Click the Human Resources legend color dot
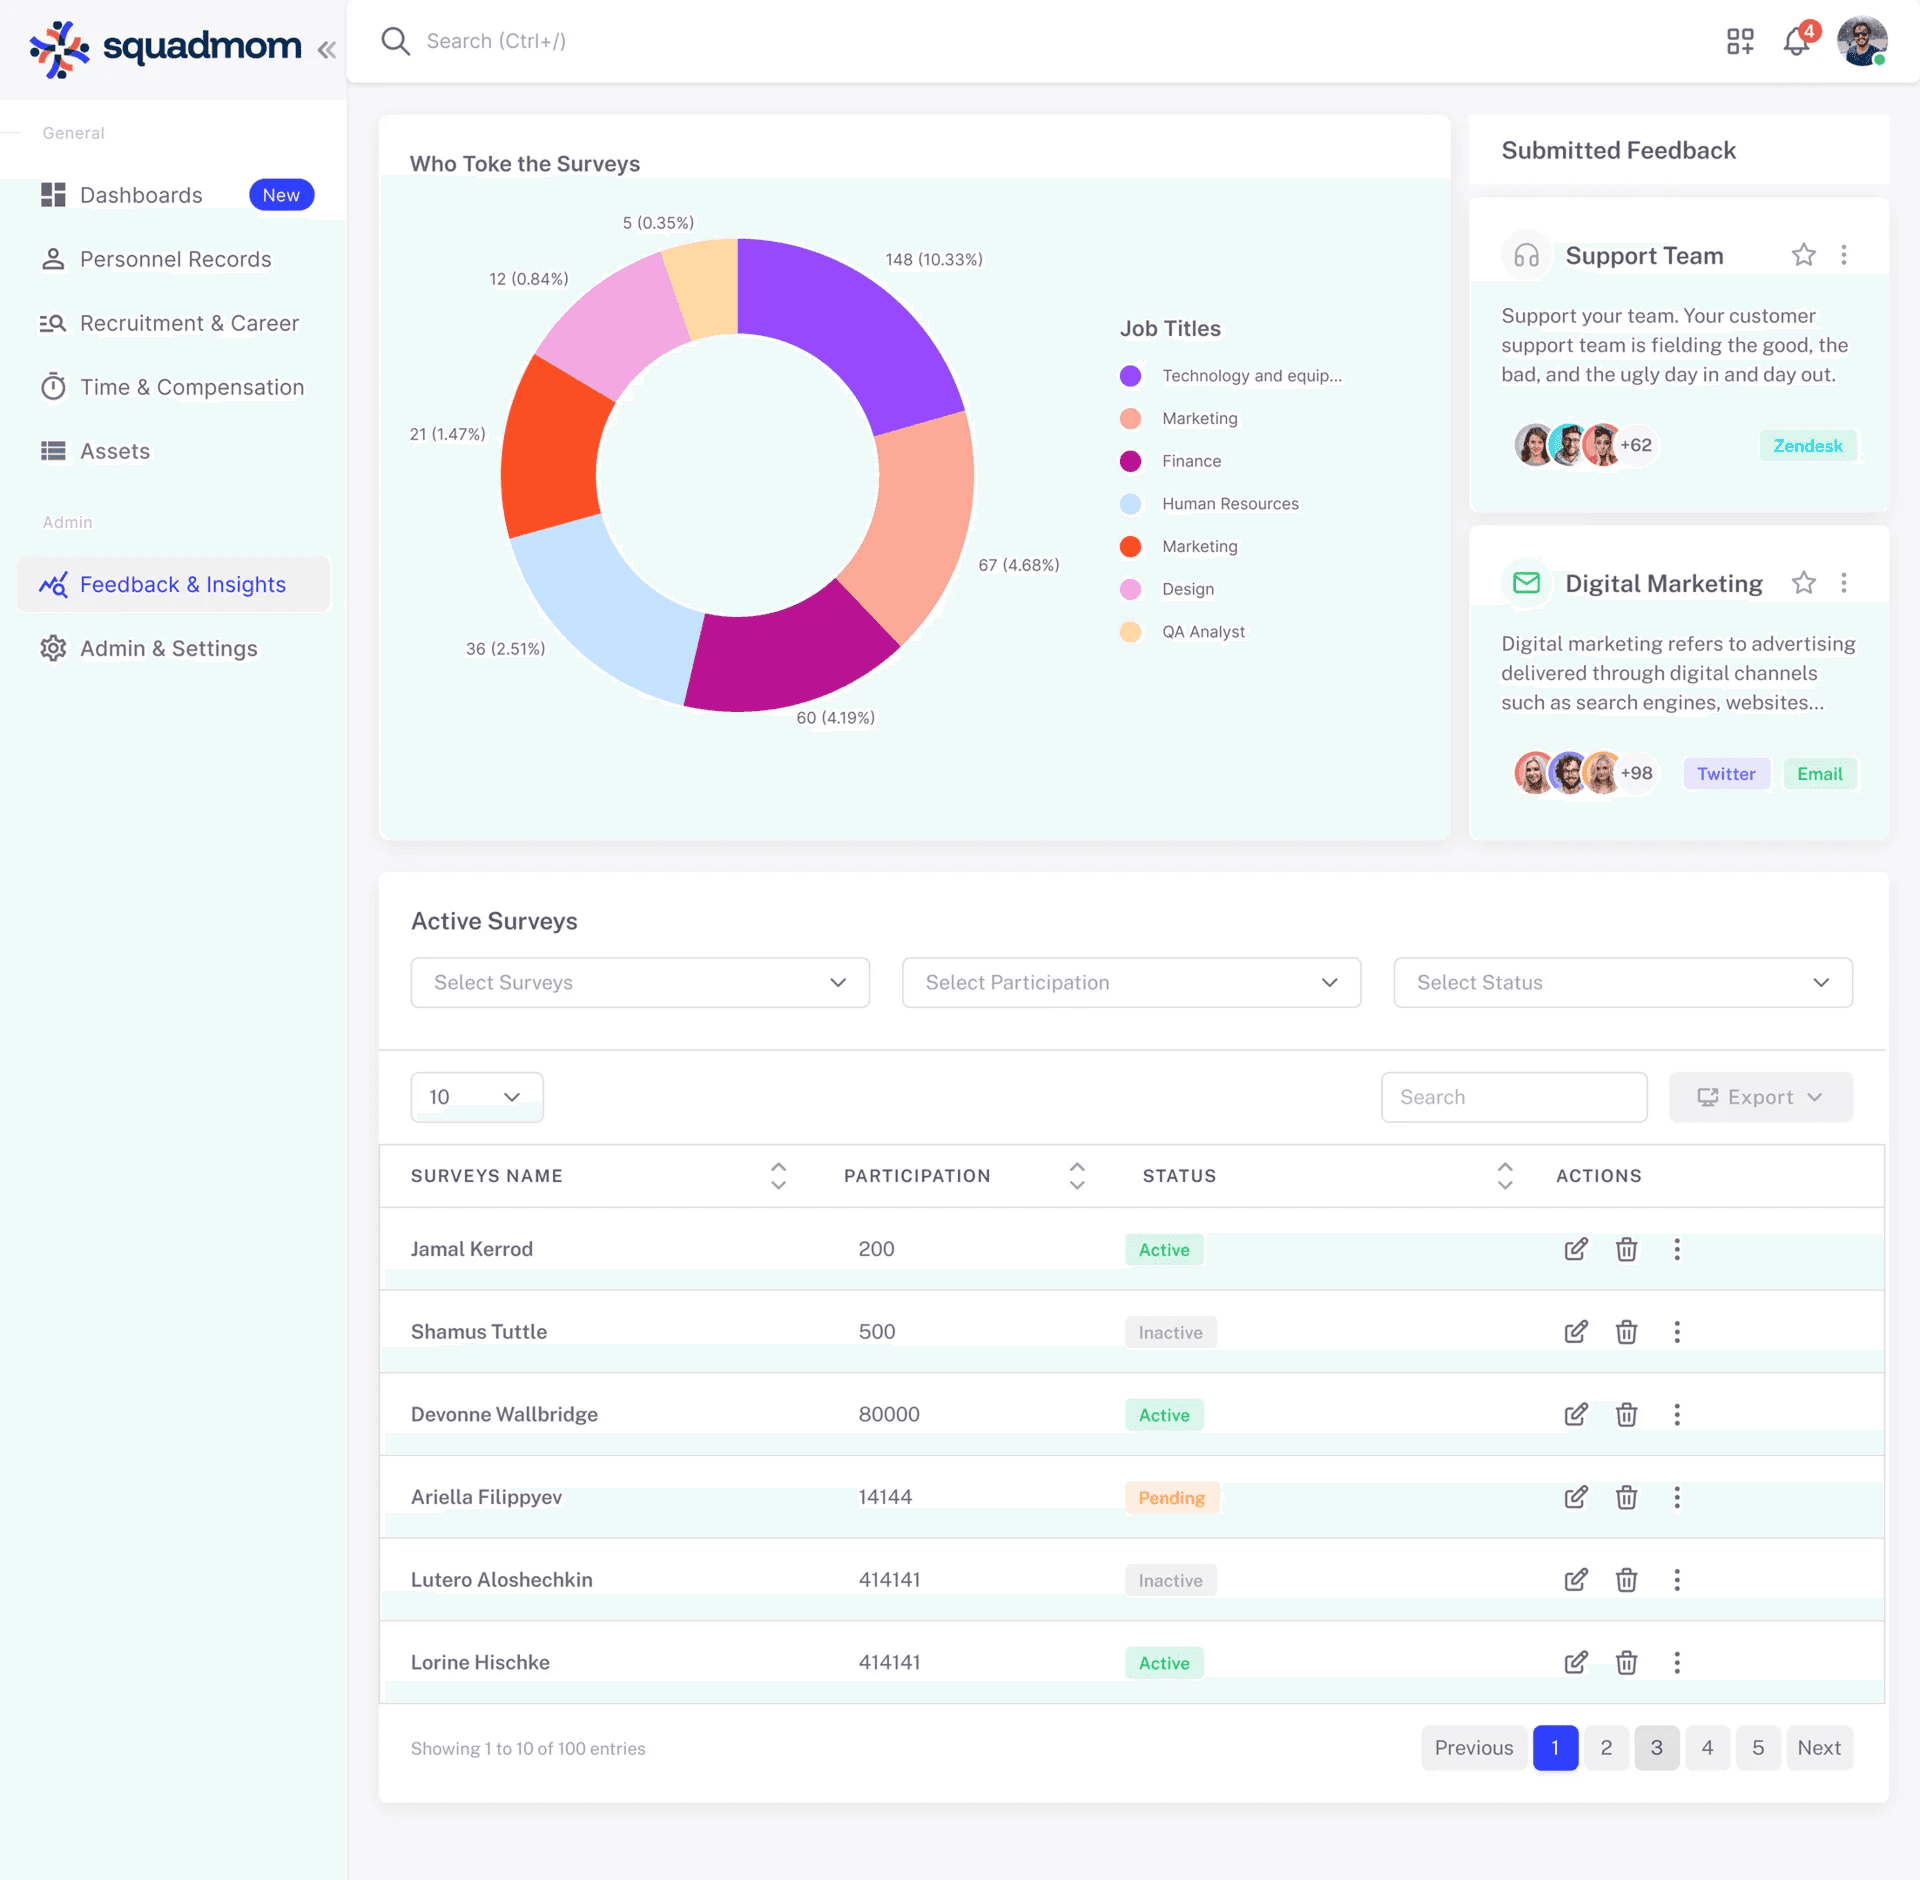Viewport: 1920px width, 1880px height. [x=1130, y=504]
